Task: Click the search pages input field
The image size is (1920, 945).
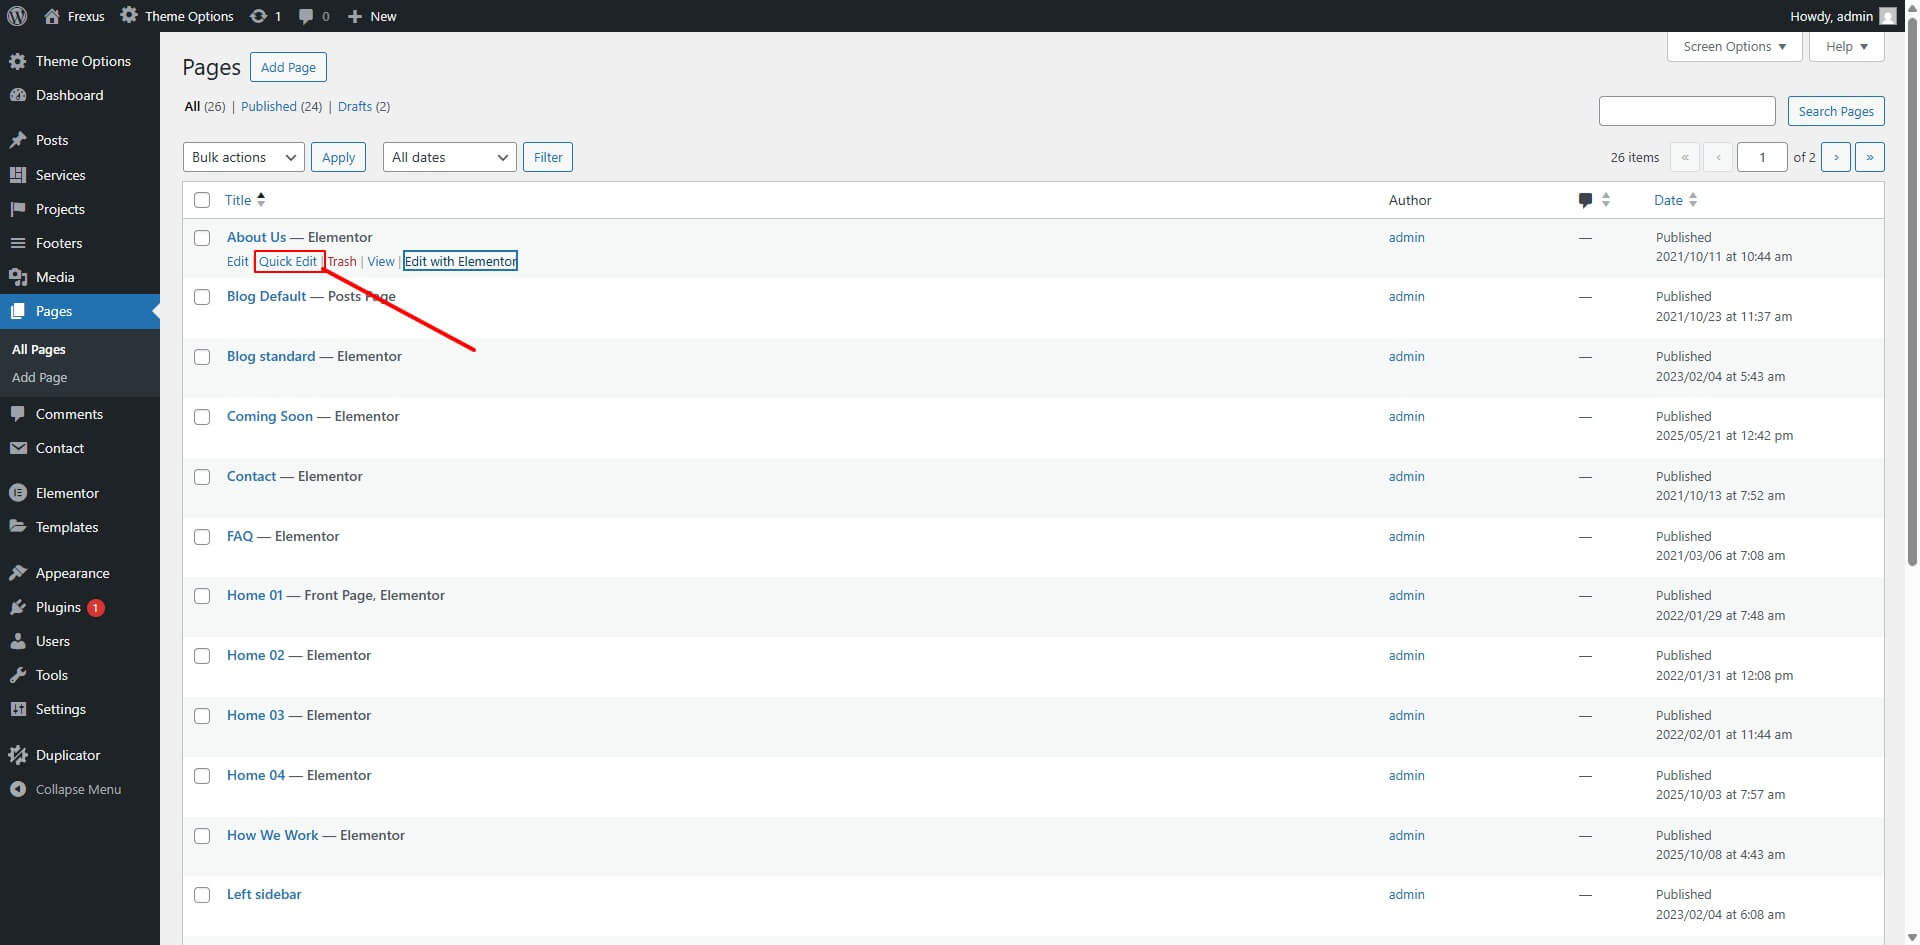Action: pyautogui.click(x=1686, y=111)
